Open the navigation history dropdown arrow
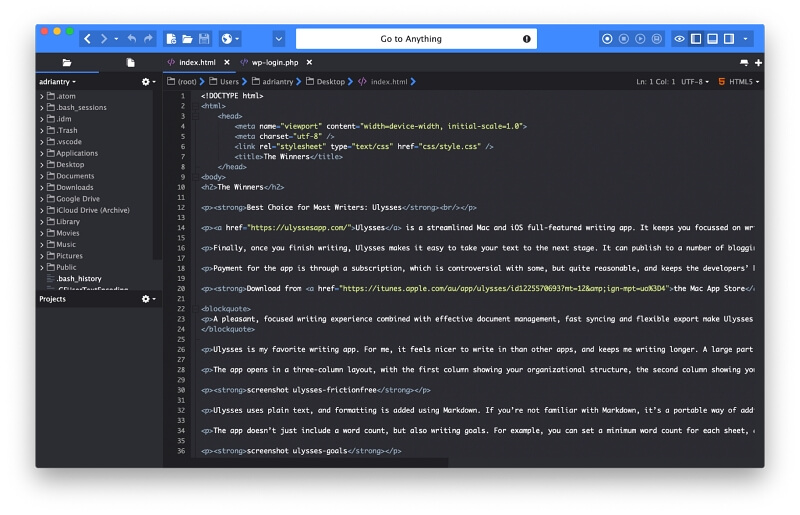800x515 pixels. click(x=116, y=39)
